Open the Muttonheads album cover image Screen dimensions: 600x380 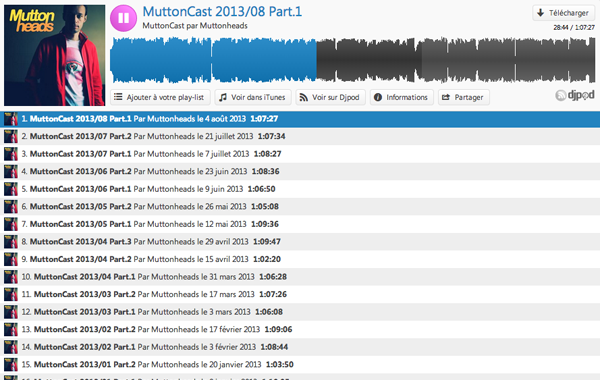54,55
